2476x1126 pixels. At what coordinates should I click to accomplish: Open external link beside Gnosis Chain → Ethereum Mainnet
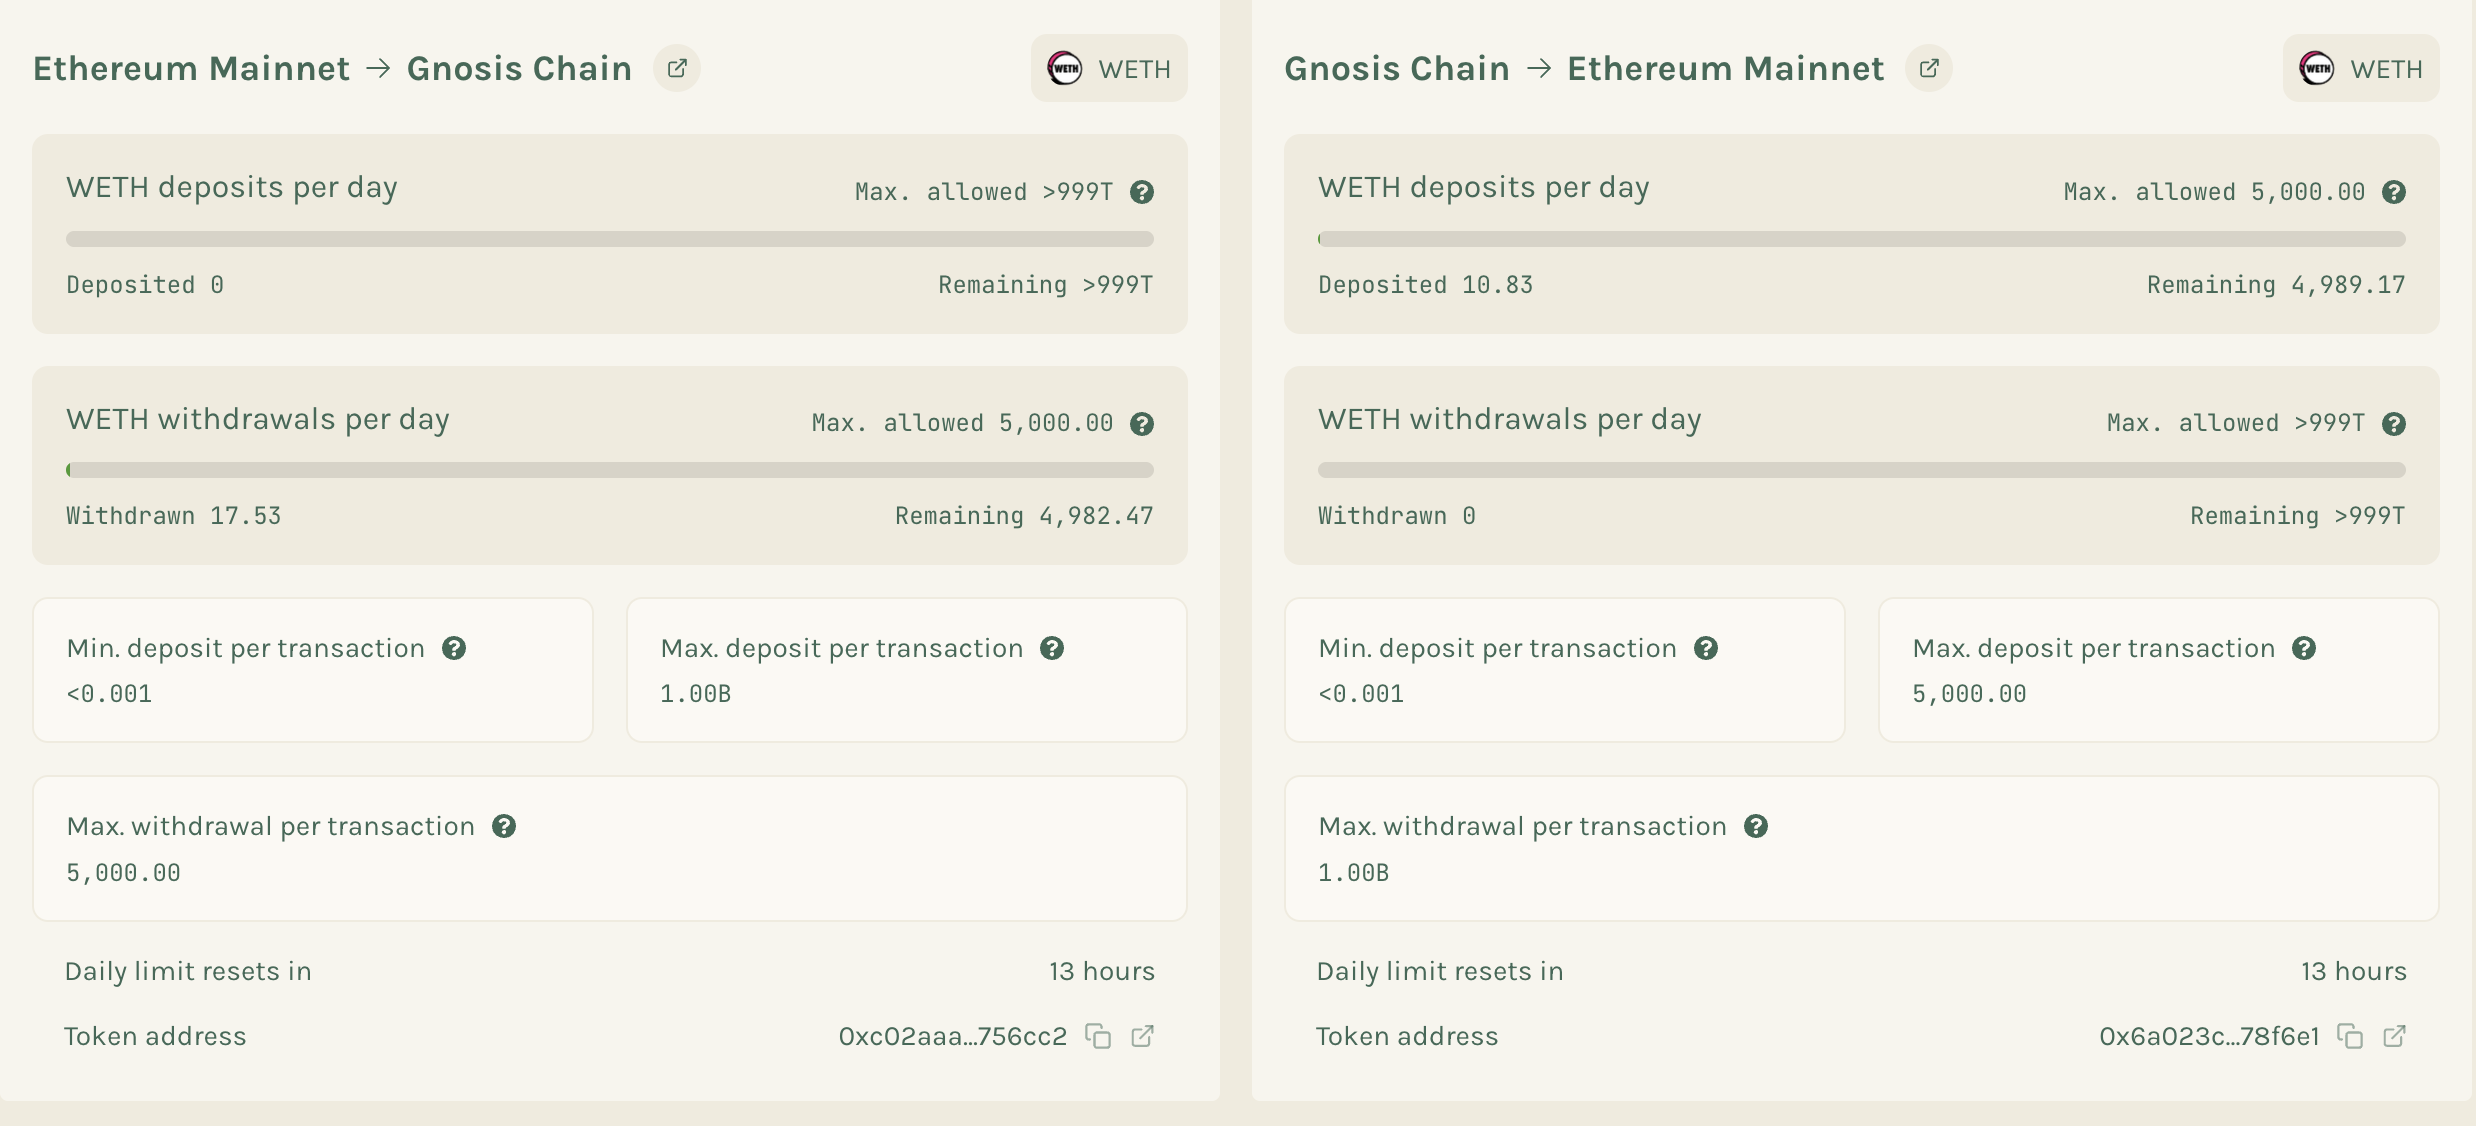1929,68
